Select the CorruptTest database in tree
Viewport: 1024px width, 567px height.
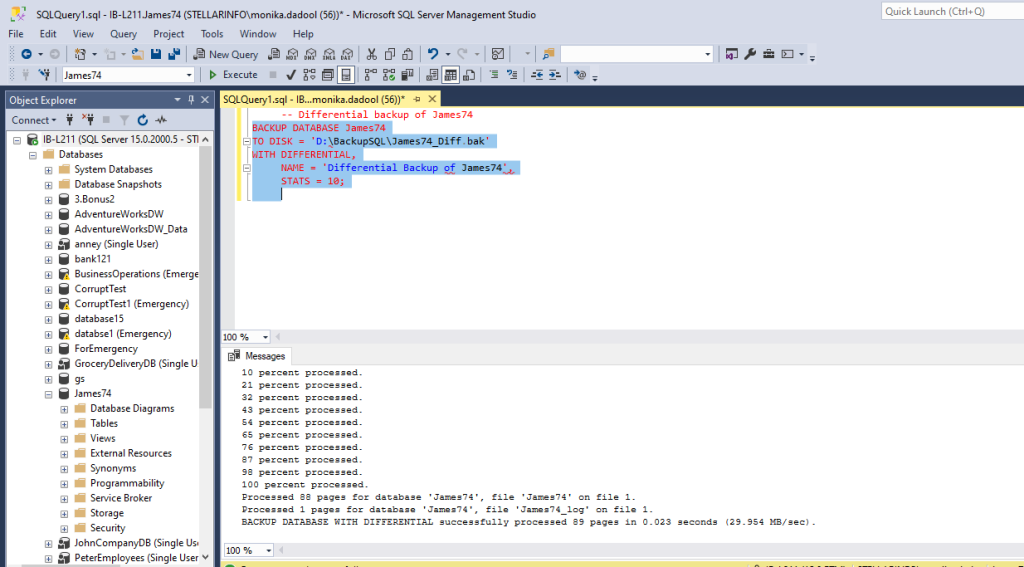[x=100, y=289]
